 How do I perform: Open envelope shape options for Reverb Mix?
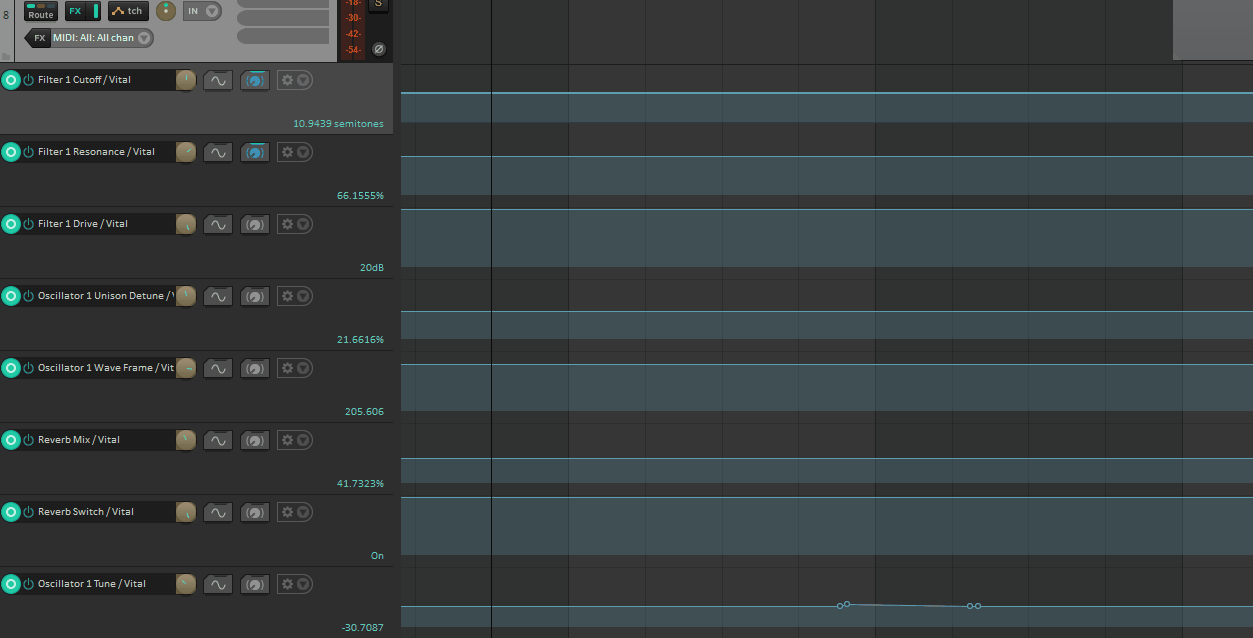tap(218, 440)
